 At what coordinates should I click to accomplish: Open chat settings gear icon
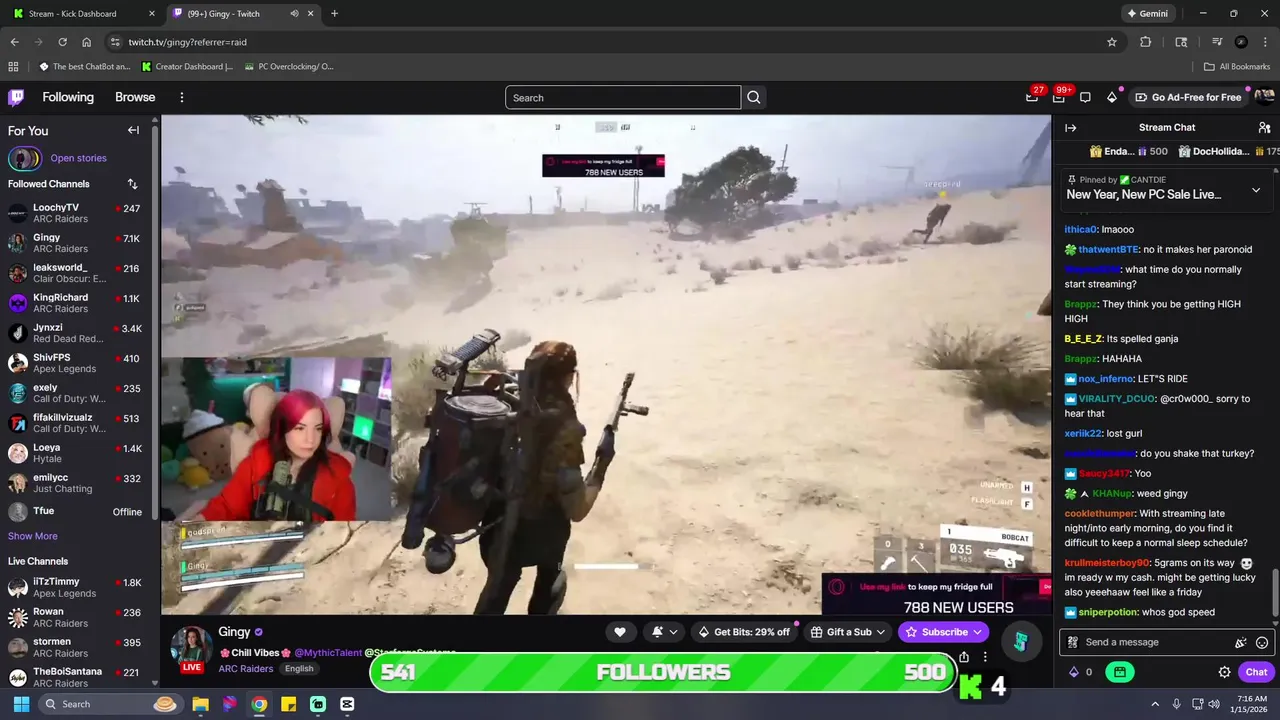(1224, 672)
